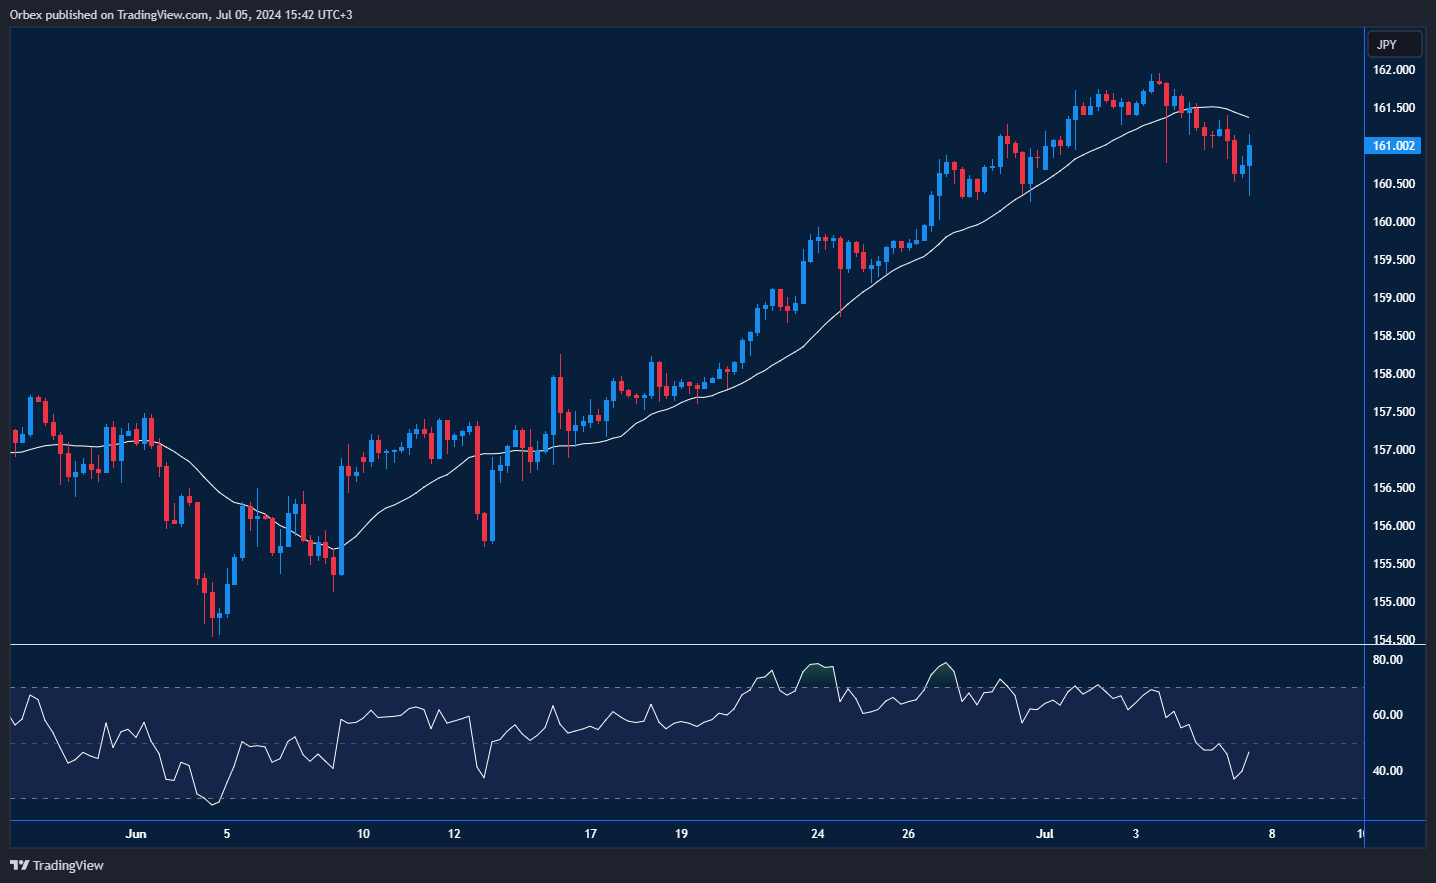The height and width of the screenshot is (883, 1436).
Task: Click the Orbex published on TradingView.com text
Action: click(181, 15)
